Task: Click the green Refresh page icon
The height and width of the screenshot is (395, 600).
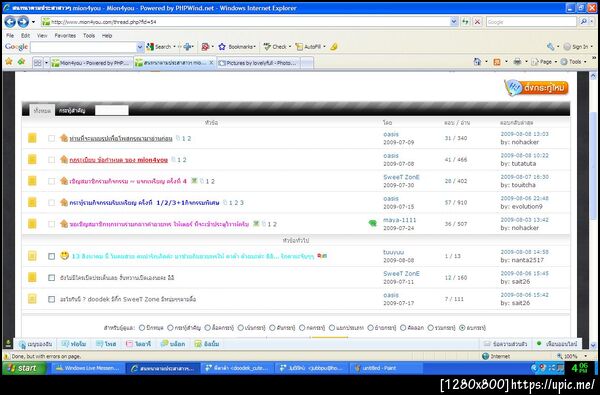Action: [465, 22]
